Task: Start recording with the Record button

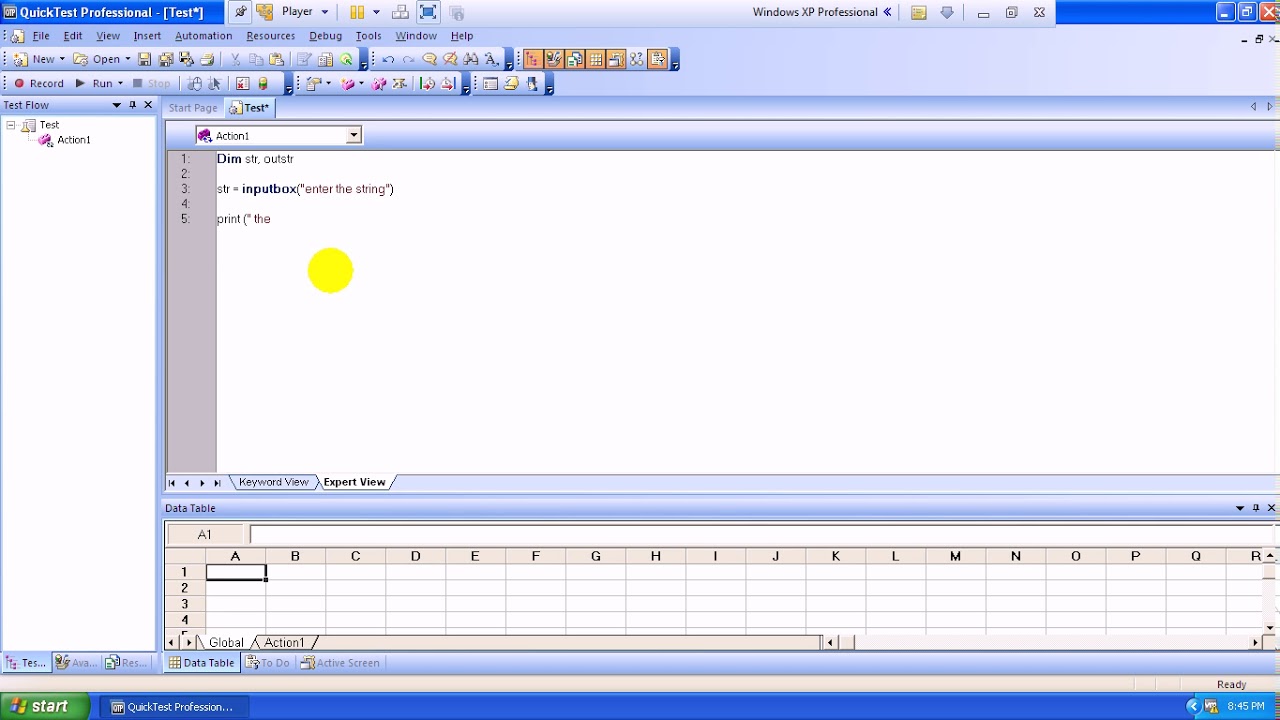Action: (x=38, y=84)
